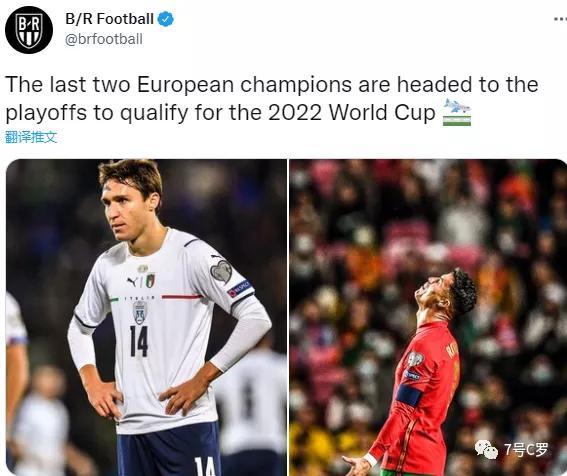
Task: Select the tweet text about European champions
Action: pyautogui.click(x=272, y=98)
